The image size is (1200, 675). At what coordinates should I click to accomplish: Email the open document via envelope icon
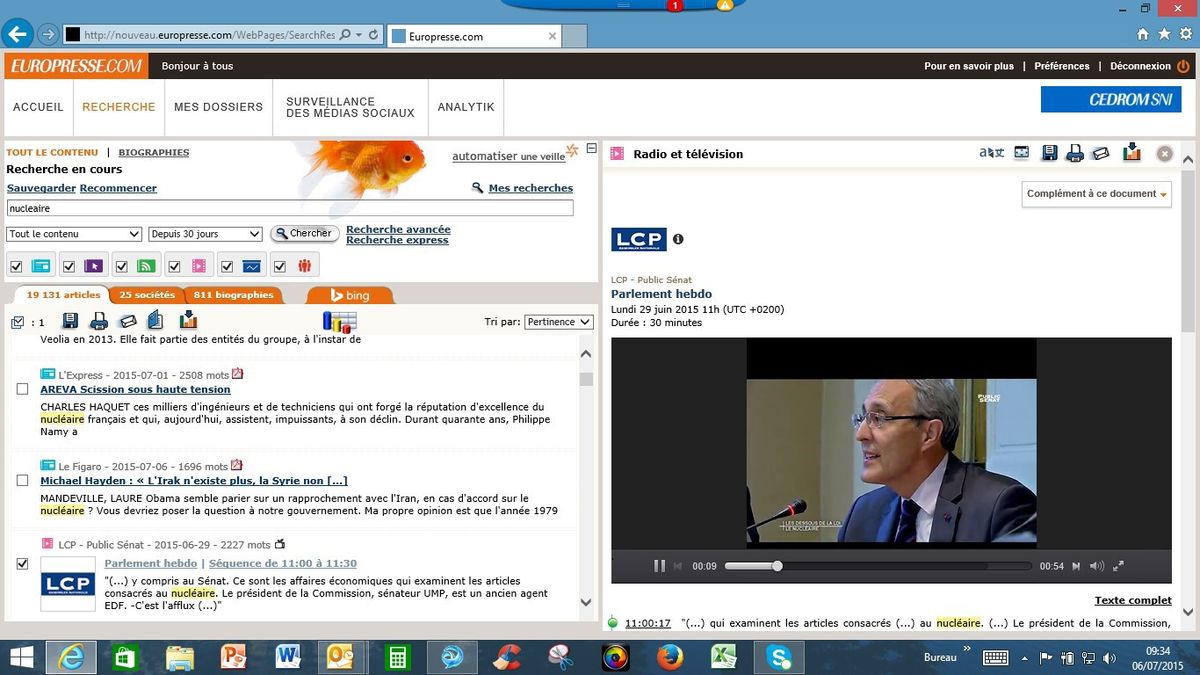(1101, 154)
